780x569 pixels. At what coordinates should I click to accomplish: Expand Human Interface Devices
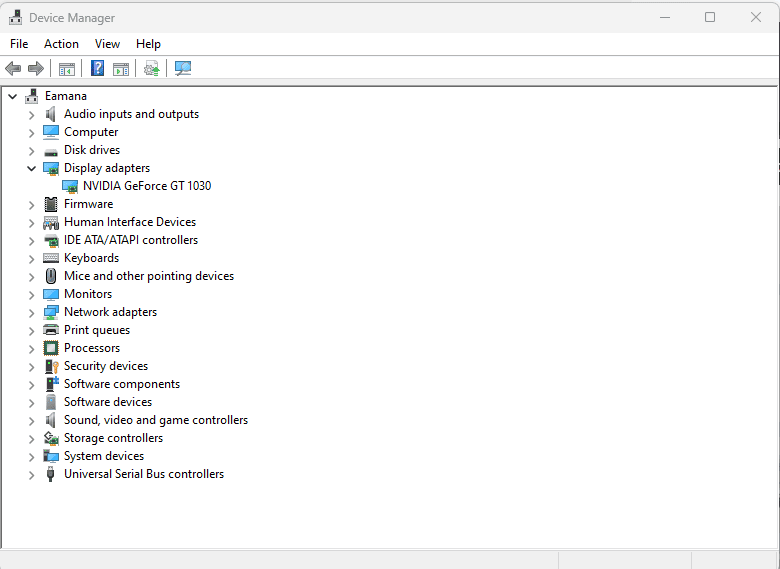[31, 223]
